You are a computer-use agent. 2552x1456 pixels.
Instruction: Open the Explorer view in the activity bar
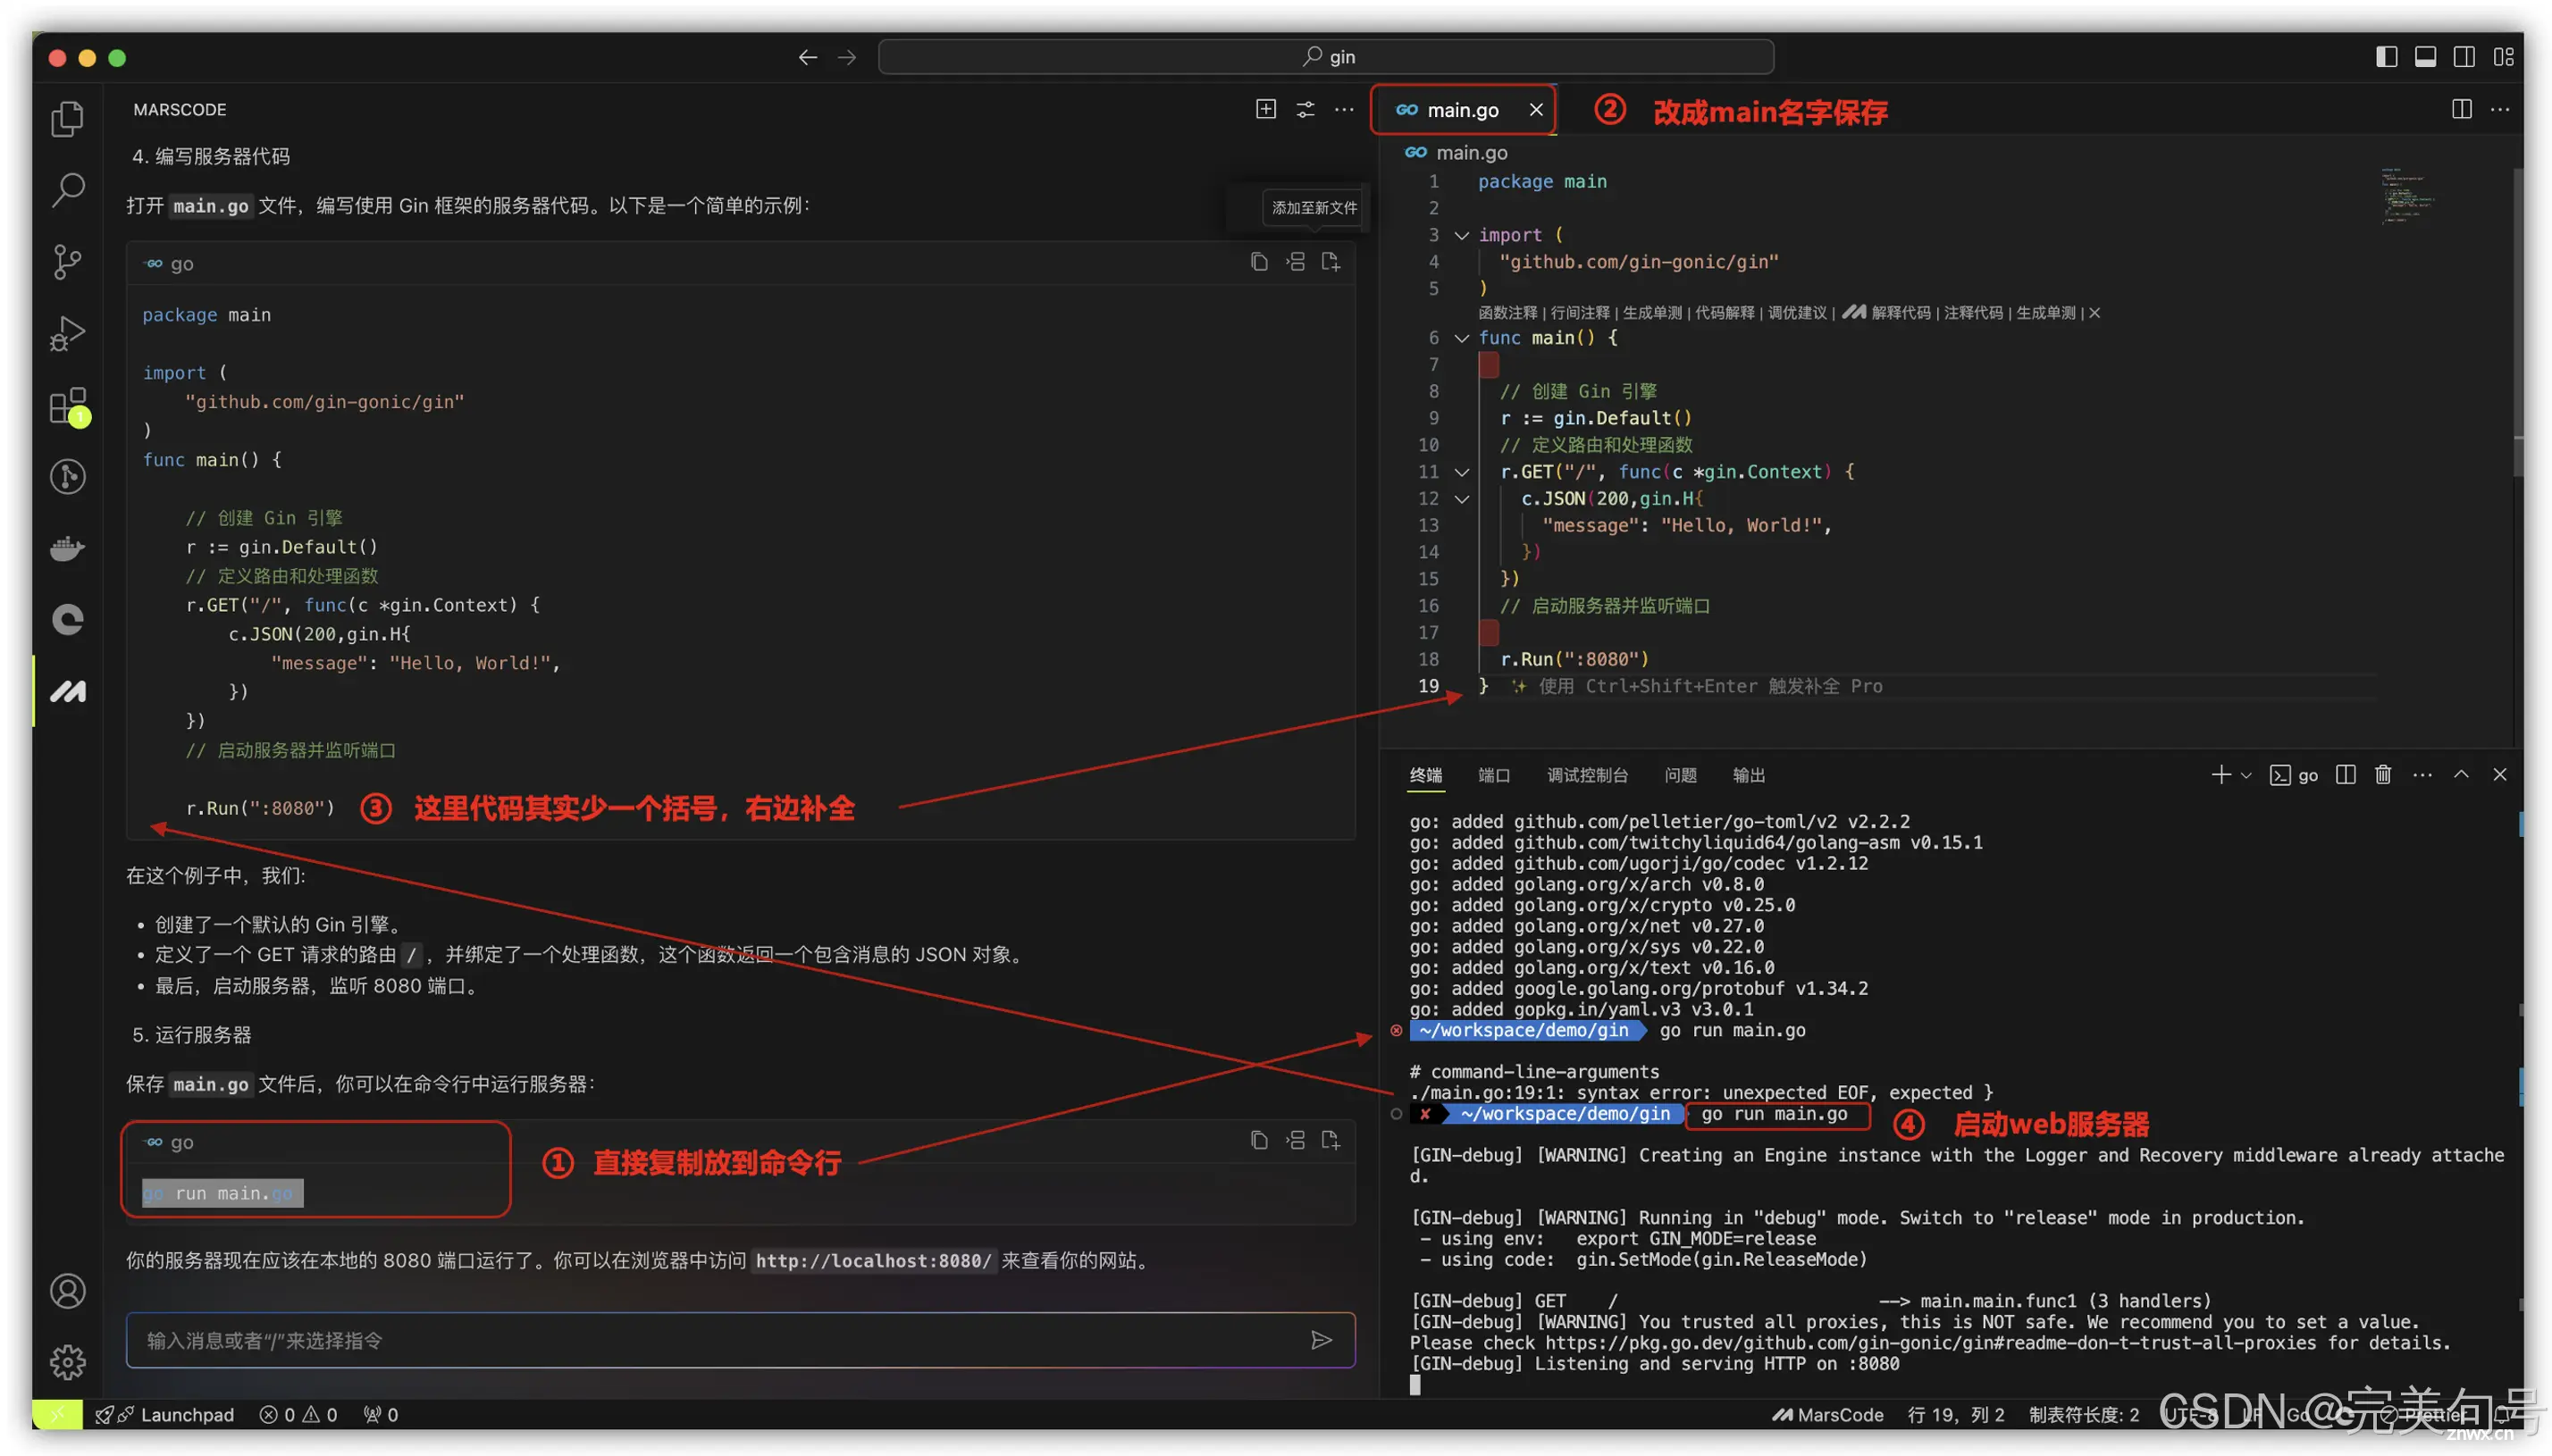click(x=67, y=119)
